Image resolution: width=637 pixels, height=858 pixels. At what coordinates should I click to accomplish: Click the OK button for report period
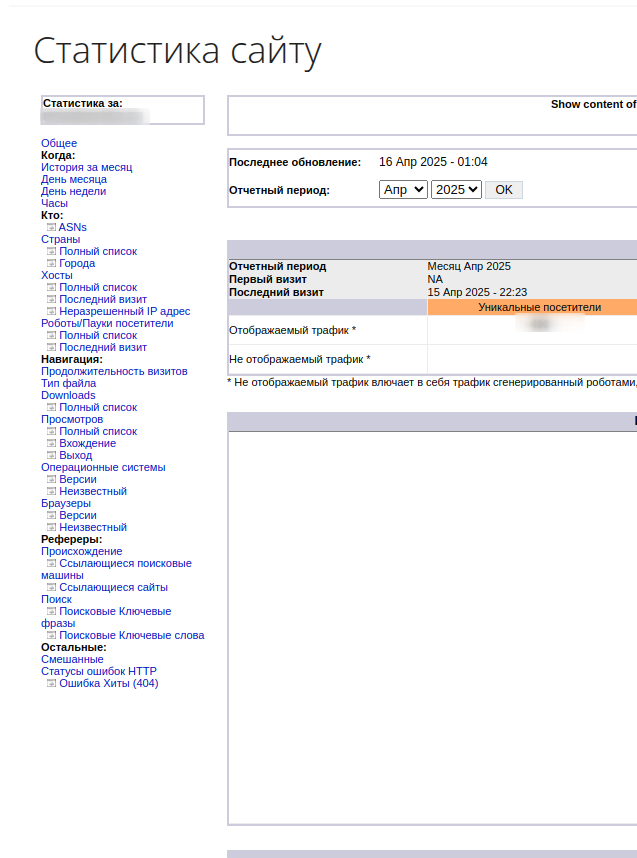point(504,190)
